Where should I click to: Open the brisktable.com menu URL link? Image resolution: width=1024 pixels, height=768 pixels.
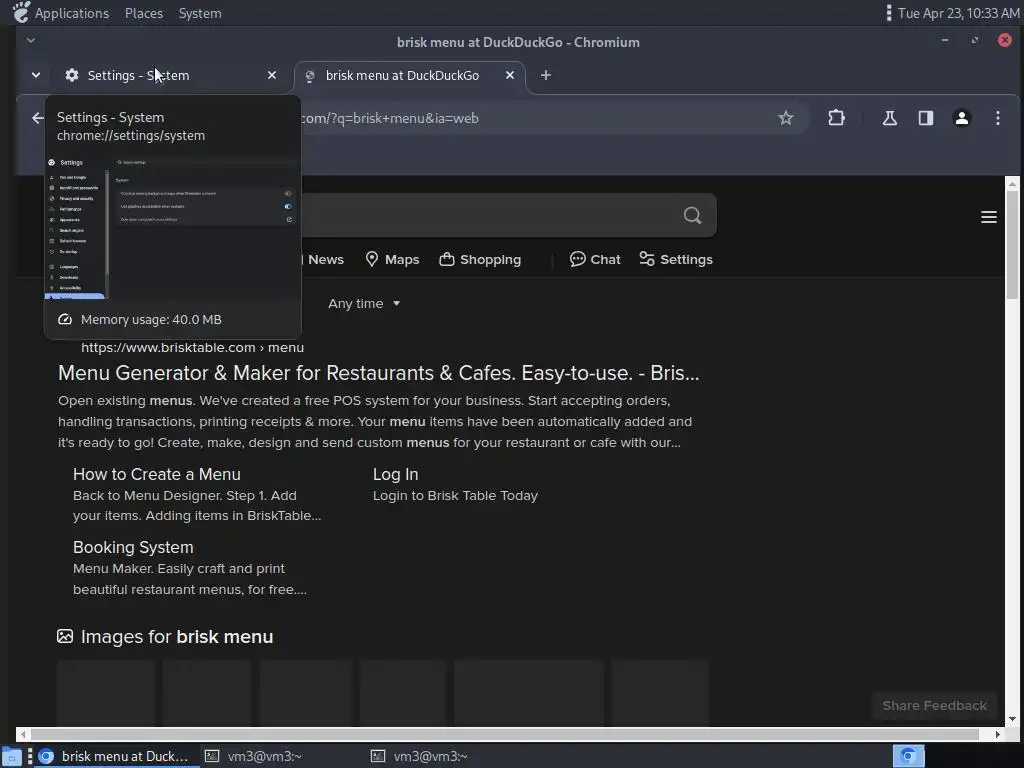pyautogui.click(x=192, y=347)
